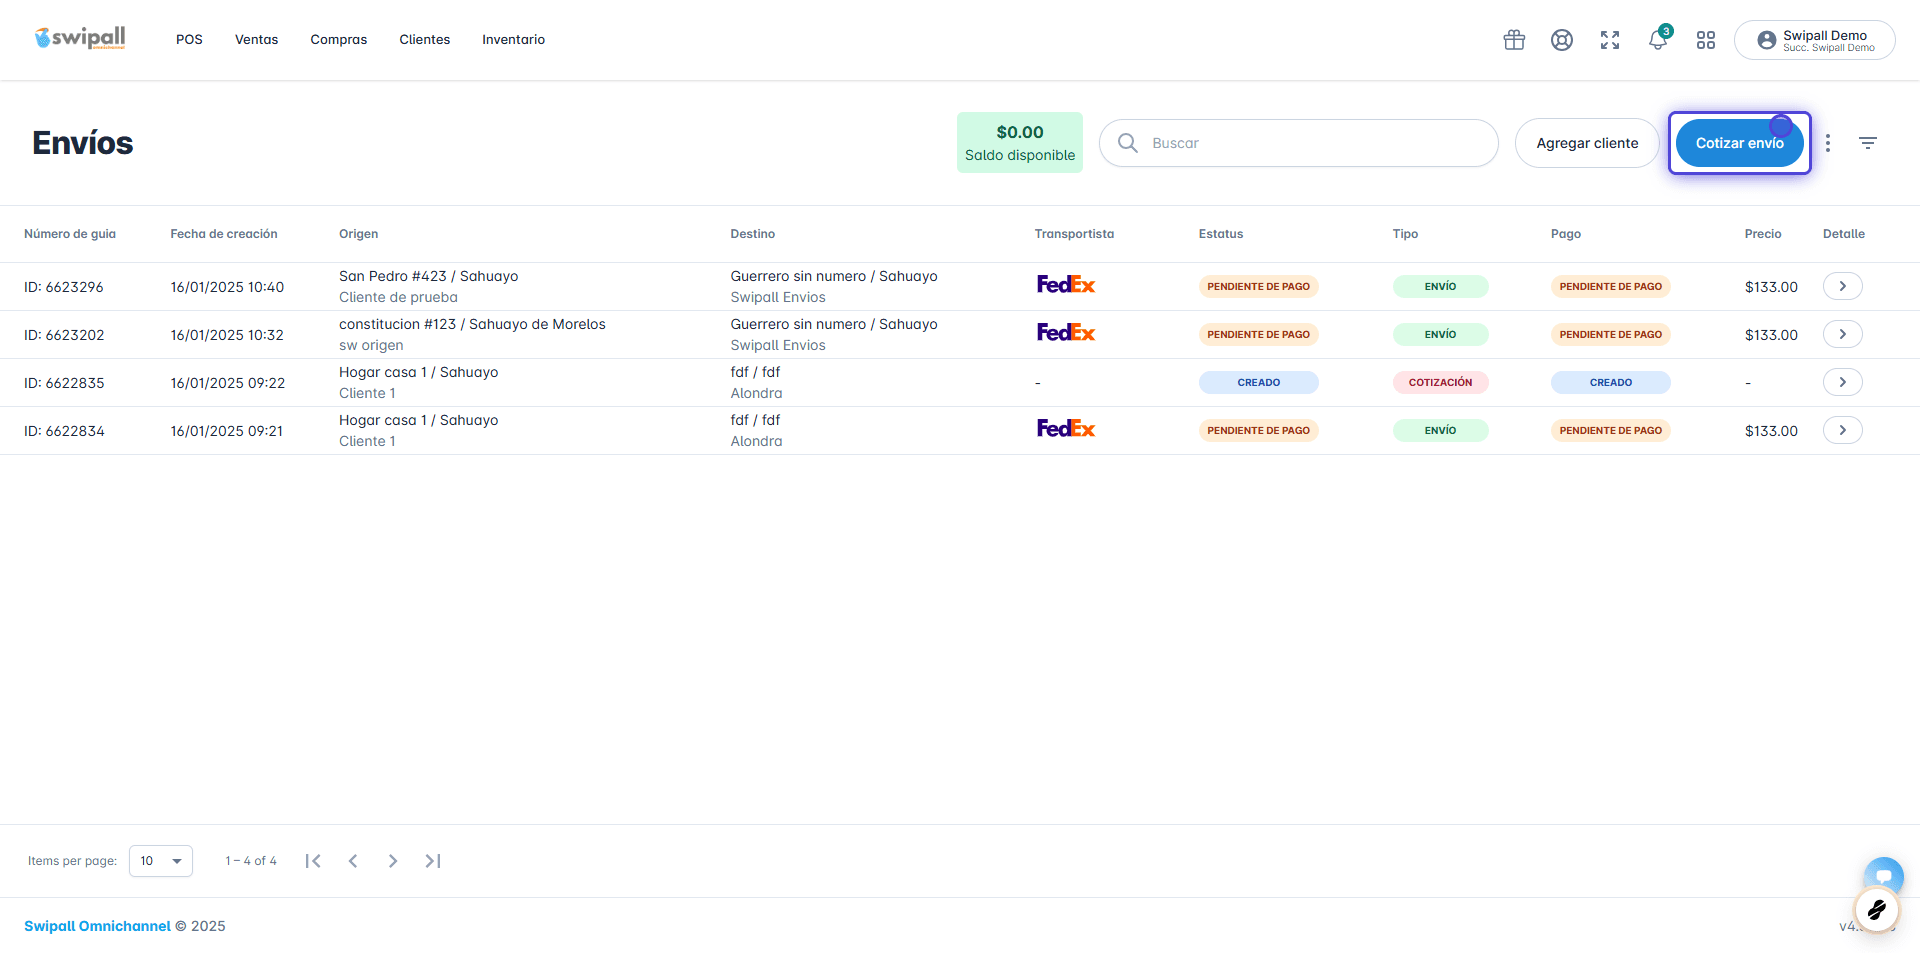Click the Cotizar envío button
Screen dimensions: 1920x953
(x=1740, y=143)
